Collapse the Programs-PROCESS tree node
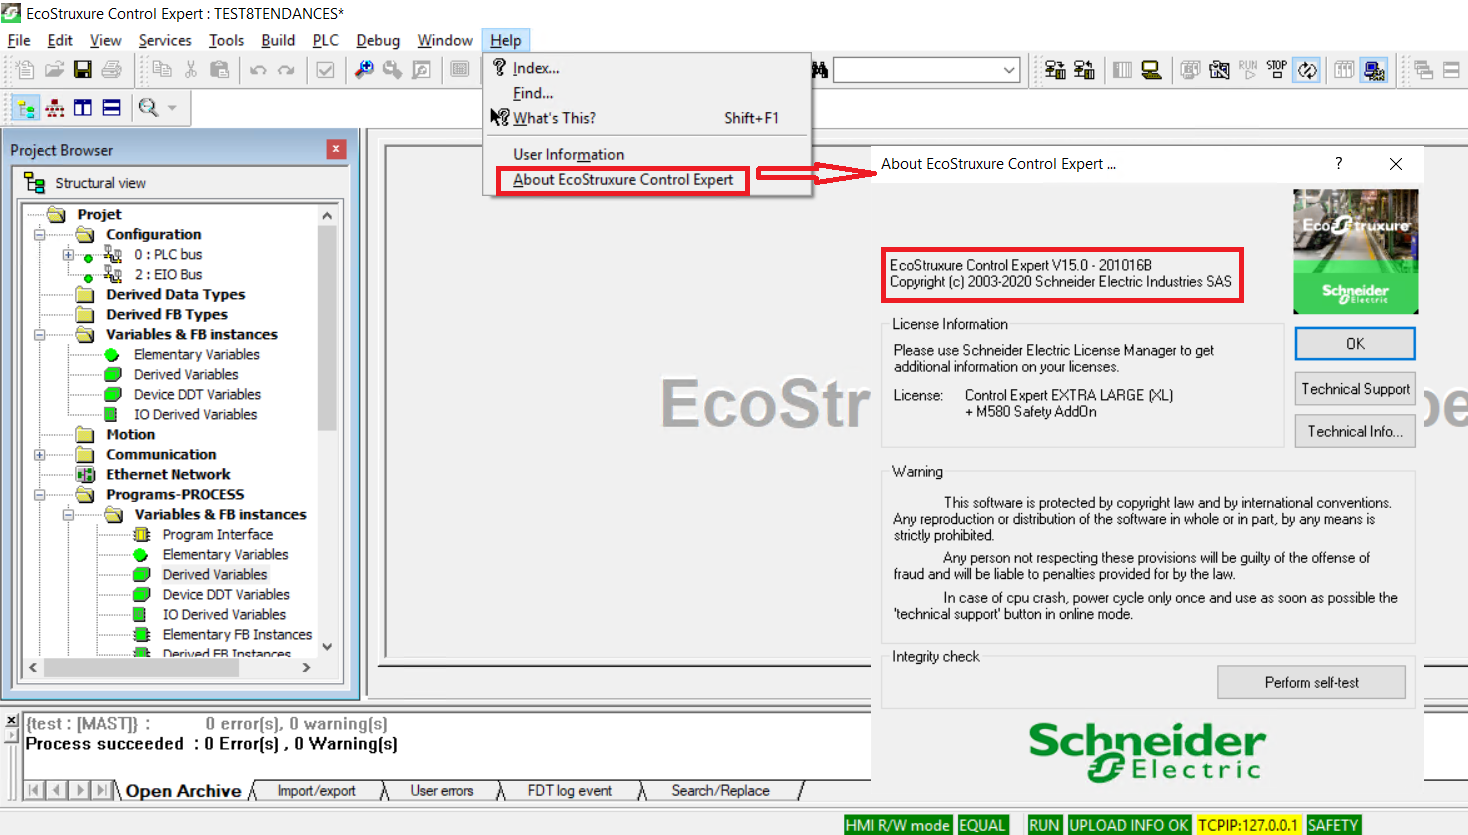 click(x=40, y=495)
